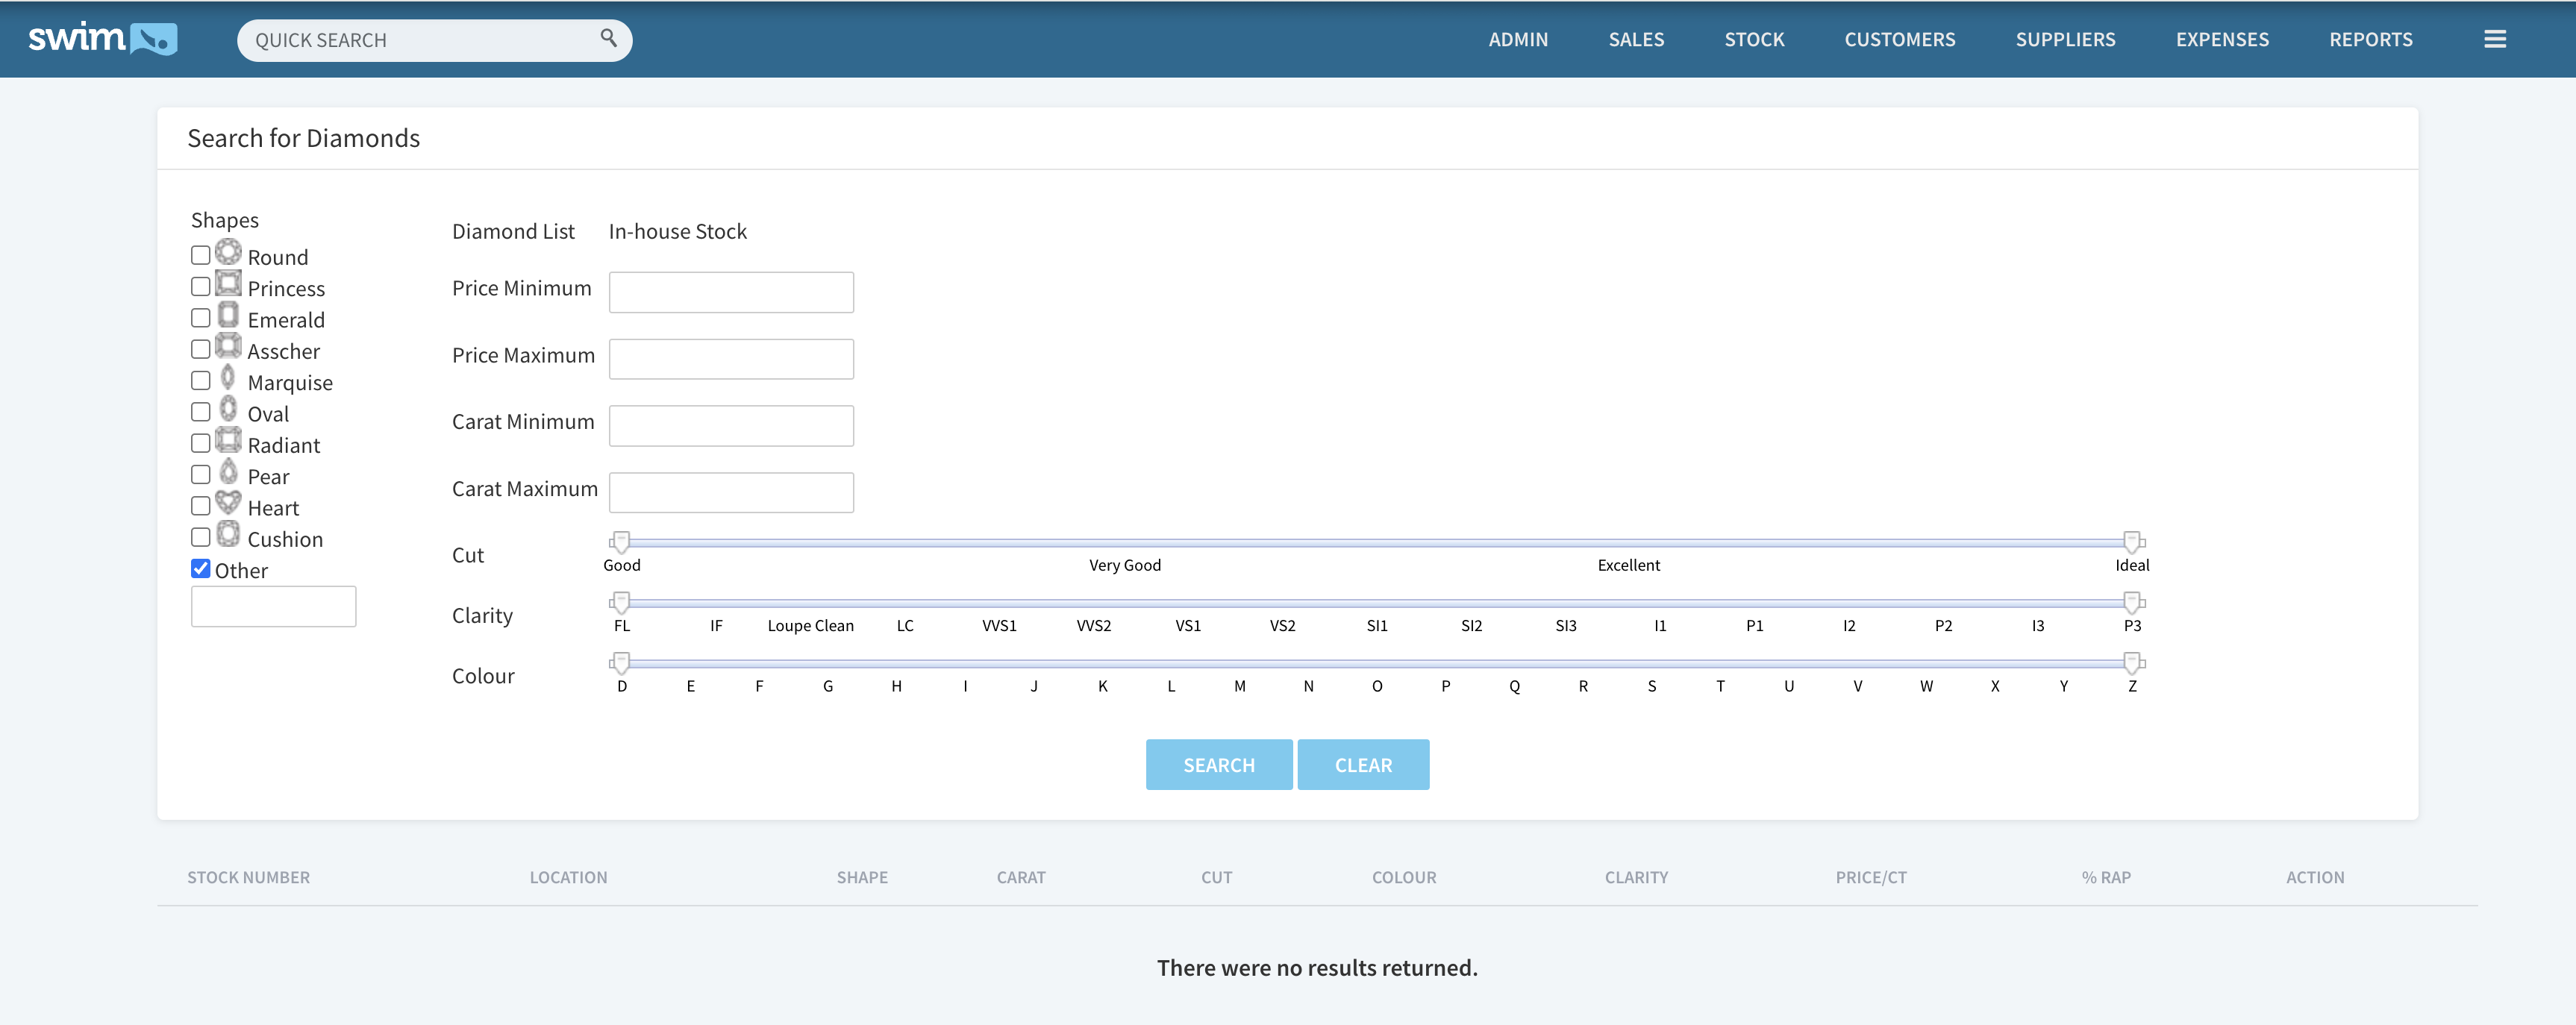Viewport: 2576px width, 1025px height.
Task: Click the Clarity slider right handle at P3
Action: pos(2132,602)
